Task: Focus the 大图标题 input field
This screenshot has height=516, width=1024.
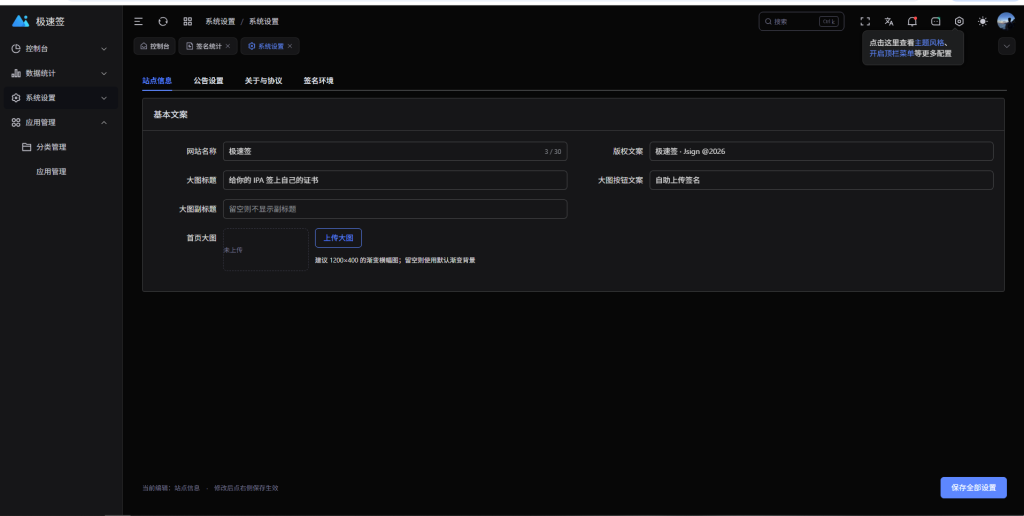Action: pyautogui.click(x=395, y=180)
